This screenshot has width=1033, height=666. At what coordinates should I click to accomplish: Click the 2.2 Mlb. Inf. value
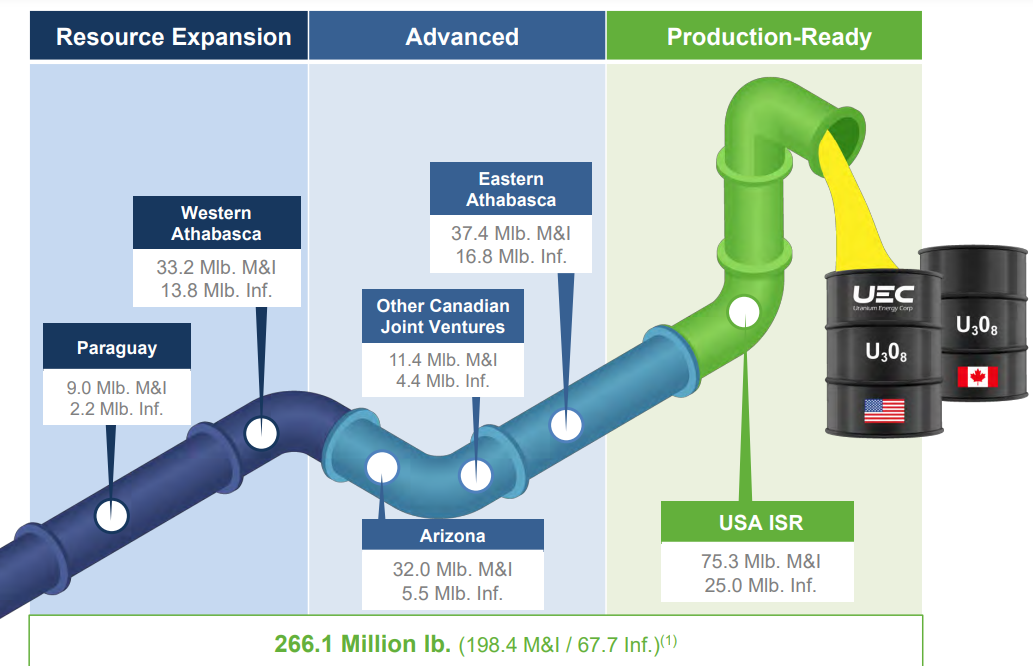(117, 409)
